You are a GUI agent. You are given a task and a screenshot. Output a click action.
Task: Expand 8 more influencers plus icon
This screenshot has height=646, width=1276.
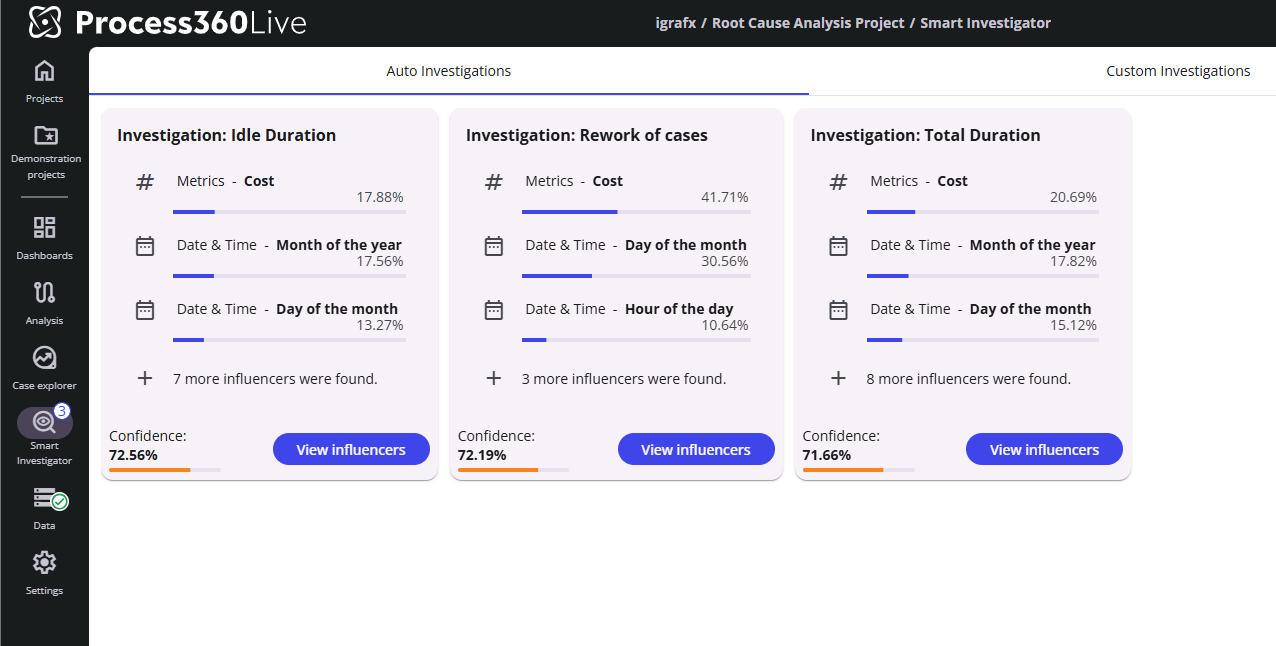point(839,379)
